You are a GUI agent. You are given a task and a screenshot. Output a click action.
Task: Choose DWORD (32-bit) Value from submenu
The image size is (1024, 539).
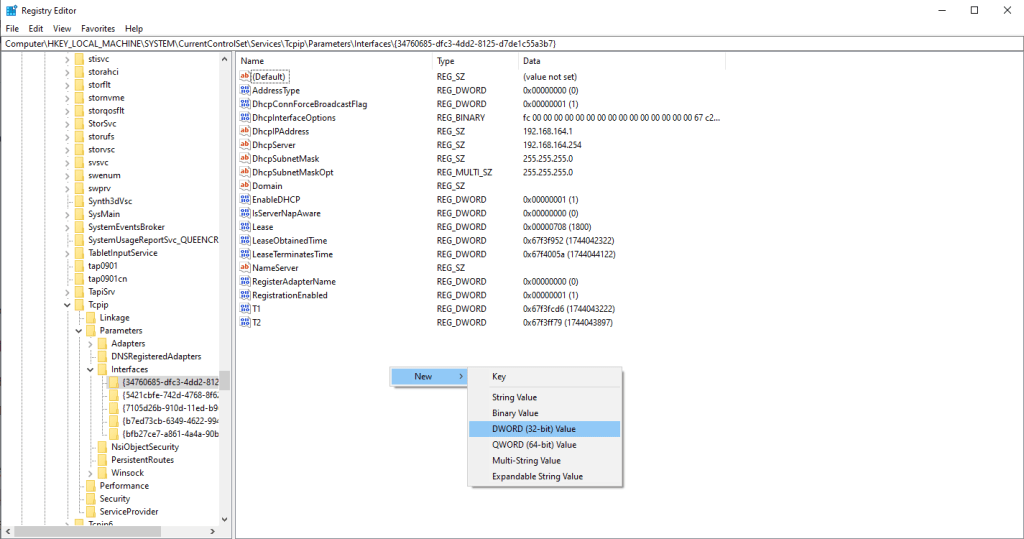(533, 429)
